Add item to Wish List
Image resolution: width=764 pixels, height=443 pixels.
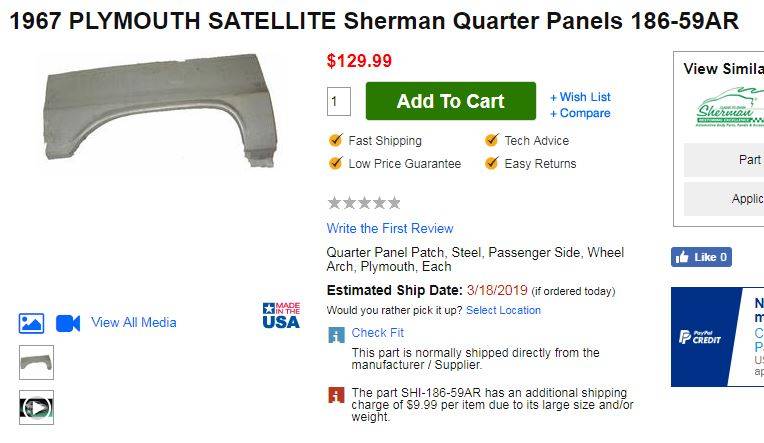(580, 97)
